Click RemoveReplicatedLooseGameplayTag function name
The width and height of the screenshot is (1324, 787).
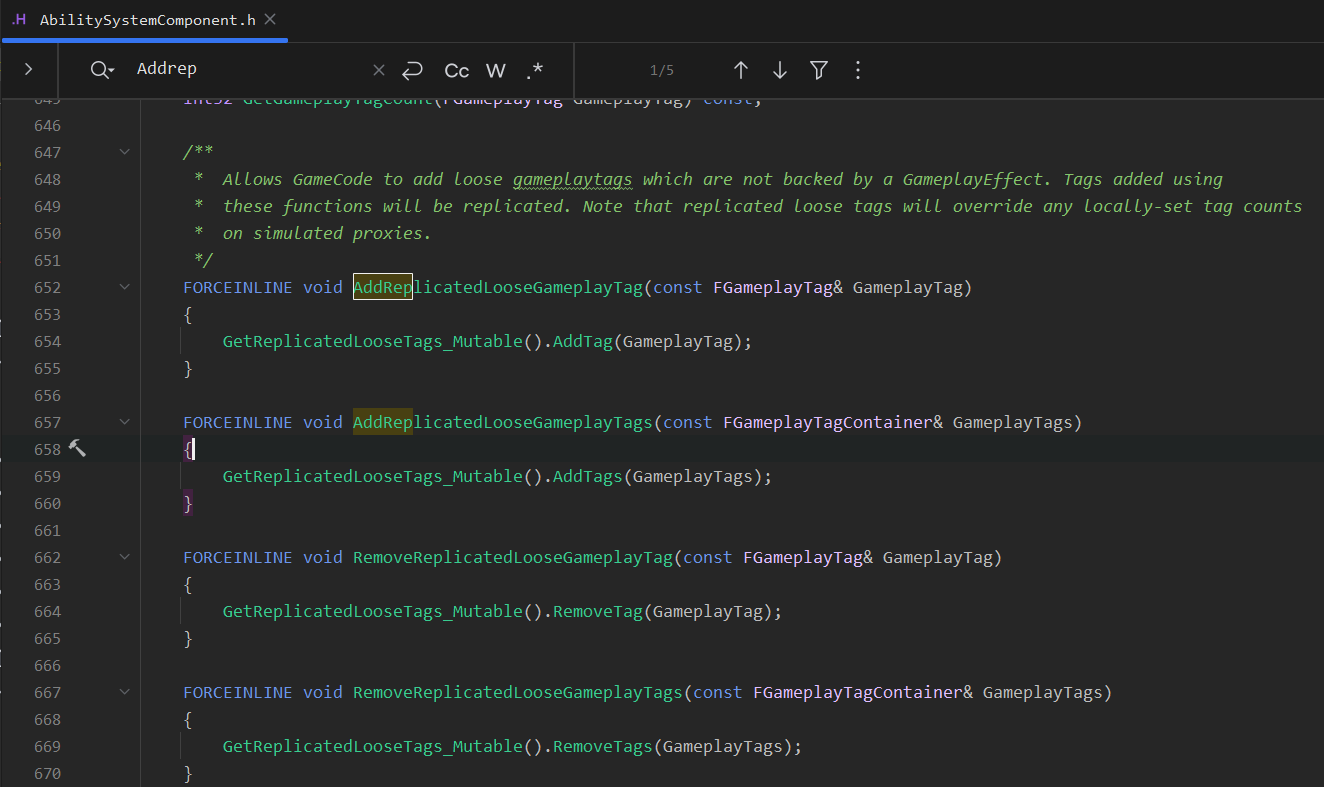tap(513, 557)
